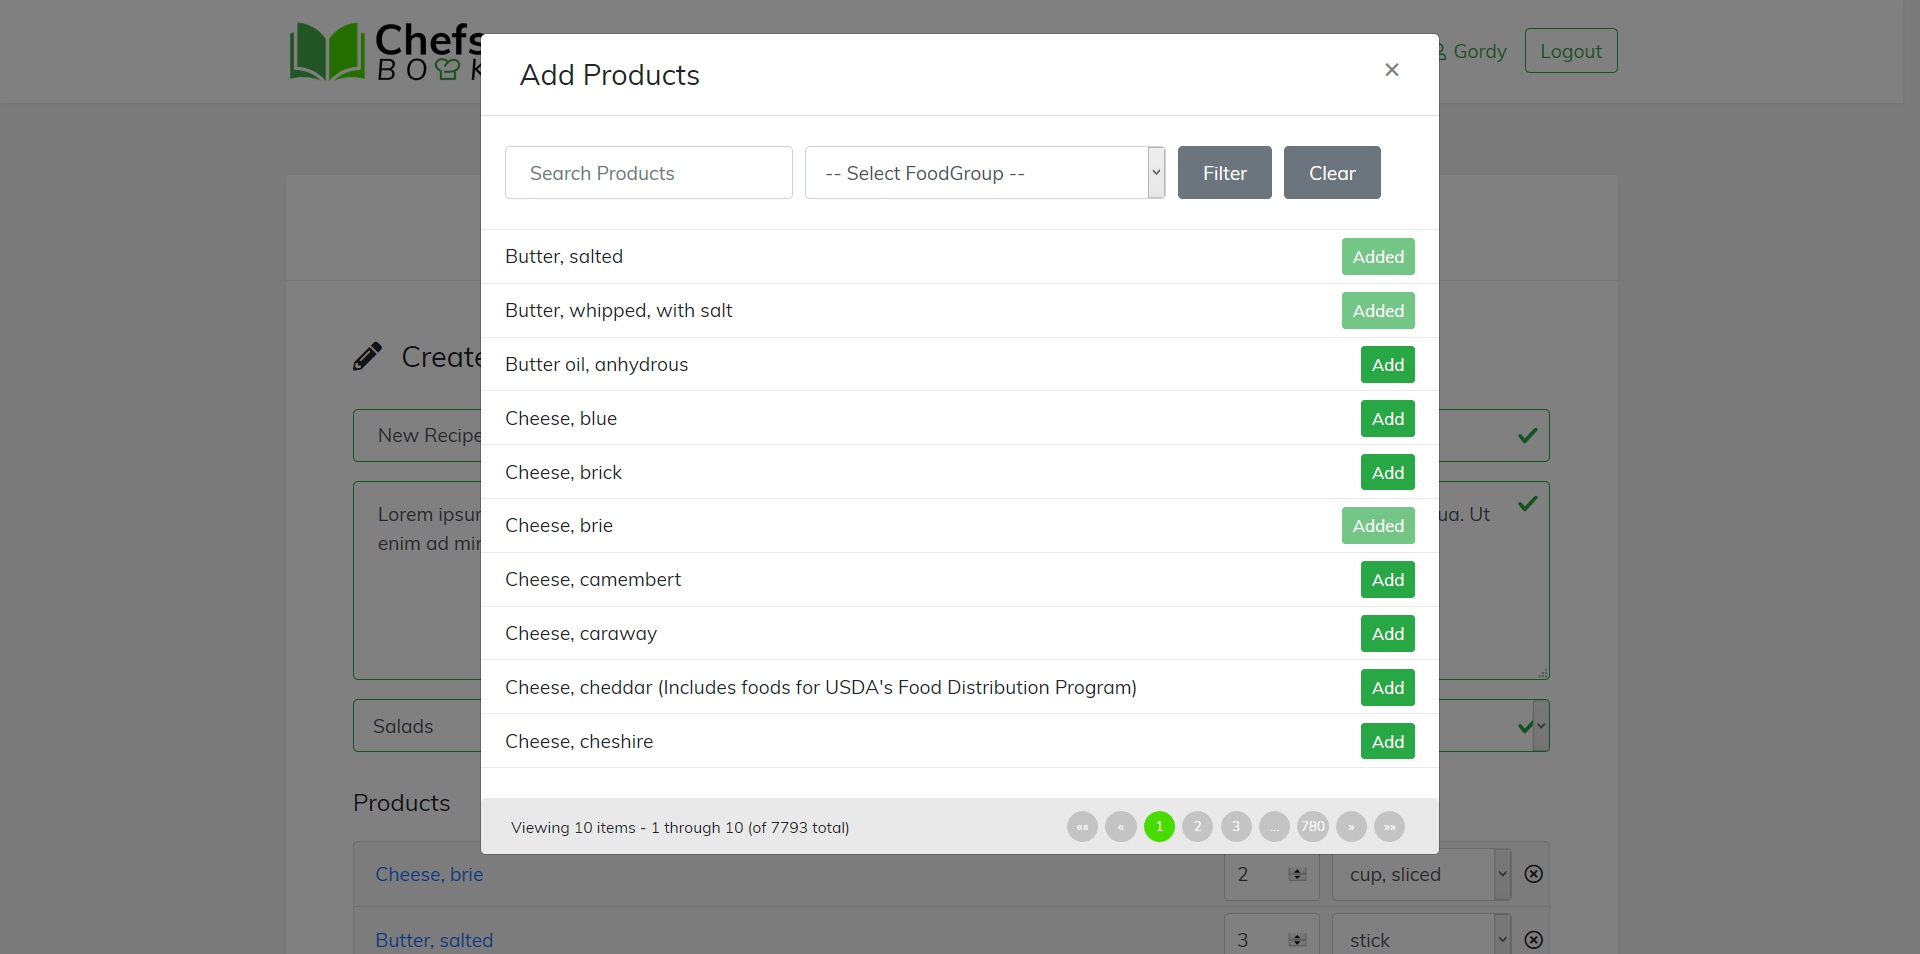The width and height of the screenshot is (1920, 954).
Task: Adjust quantity stepper for Butter, salted
Action: click(1298, 940)
